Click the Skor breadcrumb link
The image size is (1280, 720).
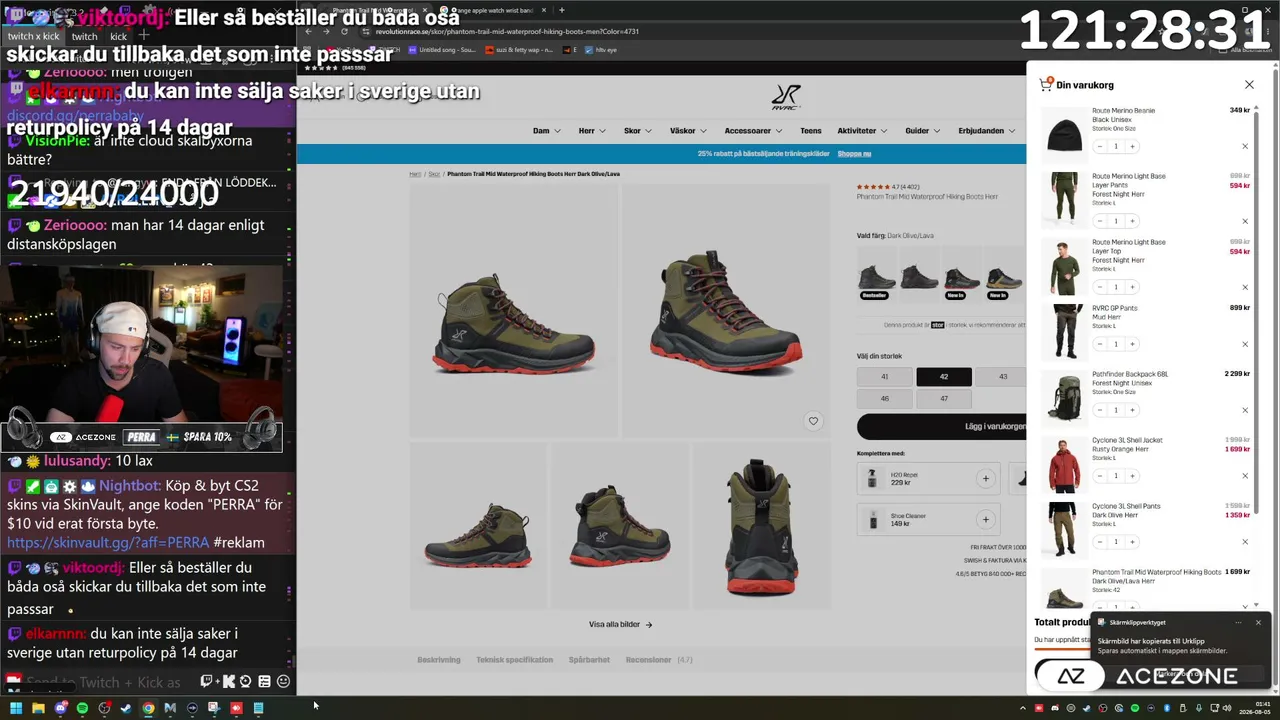tap(434, 174)
